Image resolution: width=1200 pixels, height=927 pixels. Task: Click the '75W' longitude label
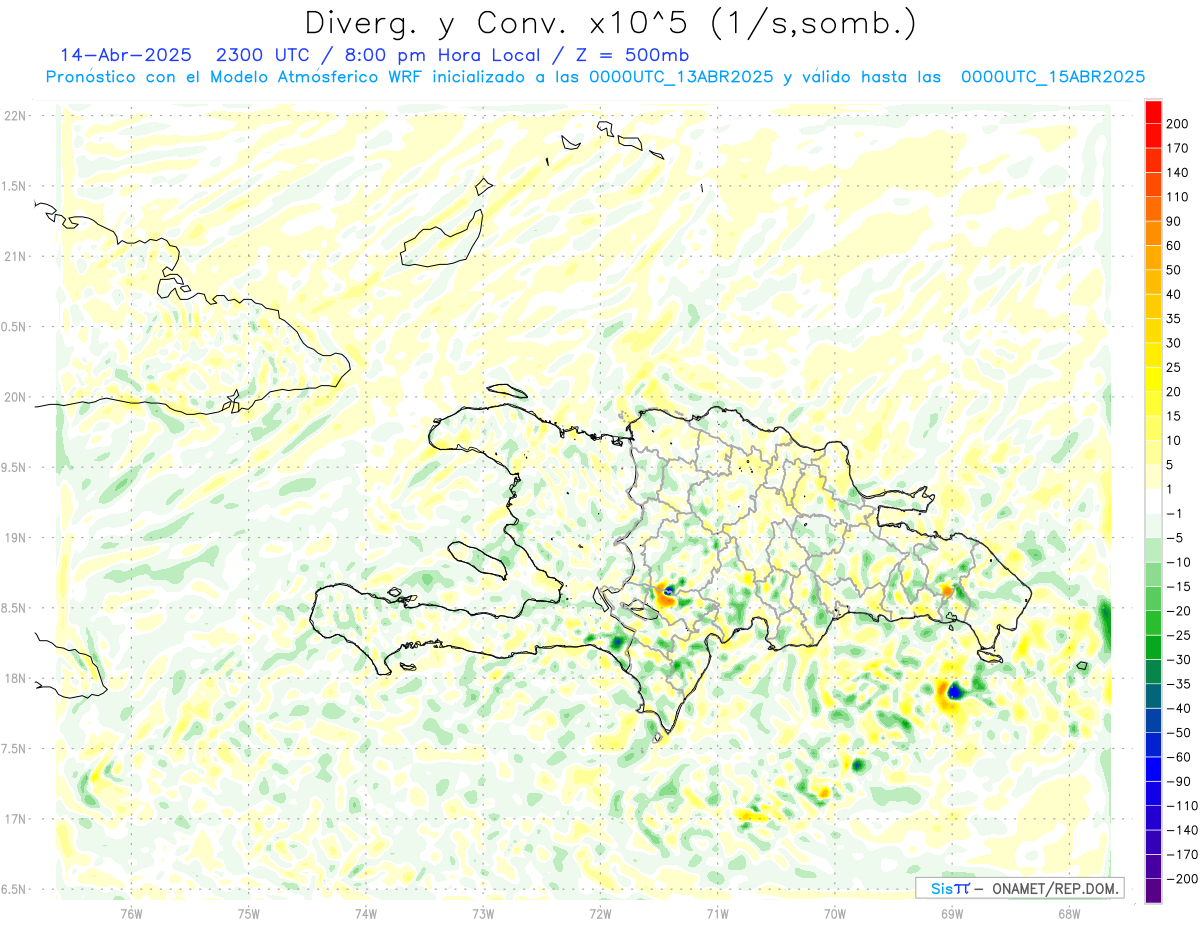point(249,913)
